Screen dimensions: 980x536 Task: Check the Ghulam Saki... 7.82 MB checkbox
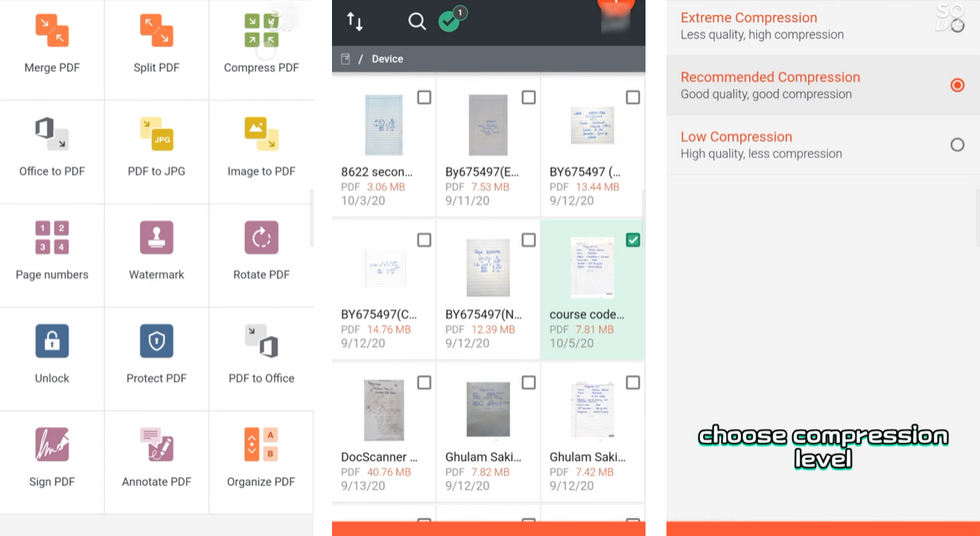528,382
